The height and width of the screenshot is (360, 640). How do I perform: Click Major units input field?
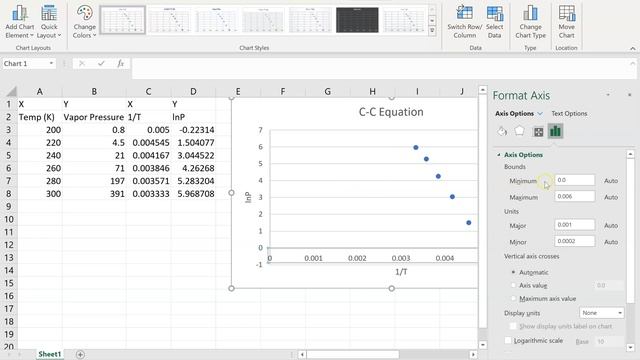click(574, 225)
